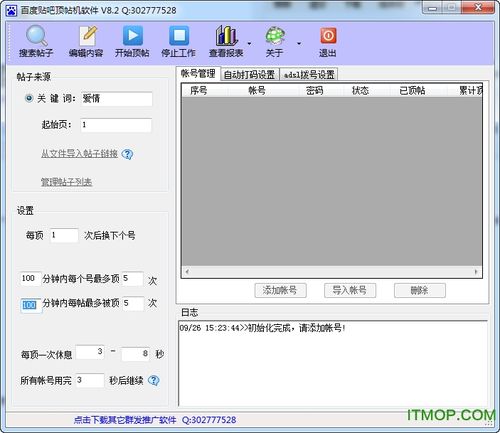Screen dimensions: 500x433
Task: Click the help icon next to 从文件导入帖子链接
Action: coord(127,154)
